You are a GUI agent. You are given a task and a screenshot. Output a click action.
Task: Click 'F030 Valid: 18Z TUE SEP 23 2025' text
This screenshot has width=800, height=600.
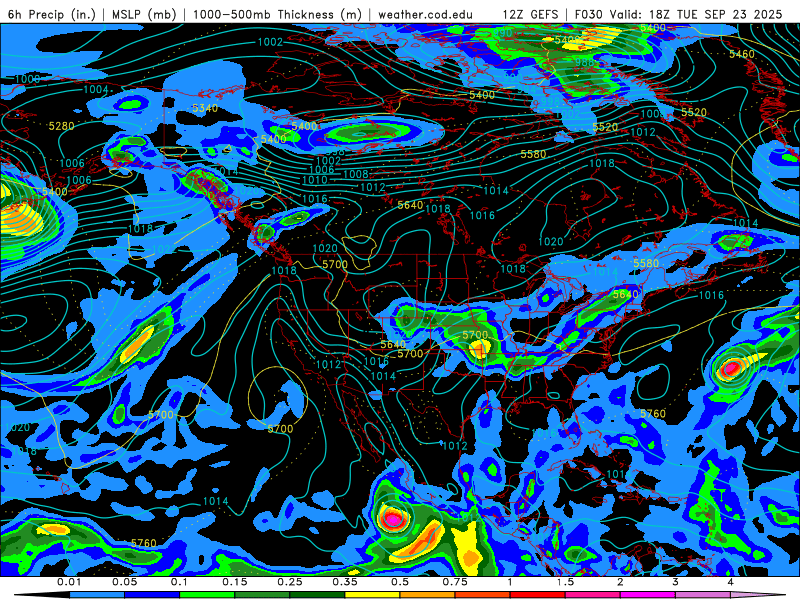tap(678, 14)
